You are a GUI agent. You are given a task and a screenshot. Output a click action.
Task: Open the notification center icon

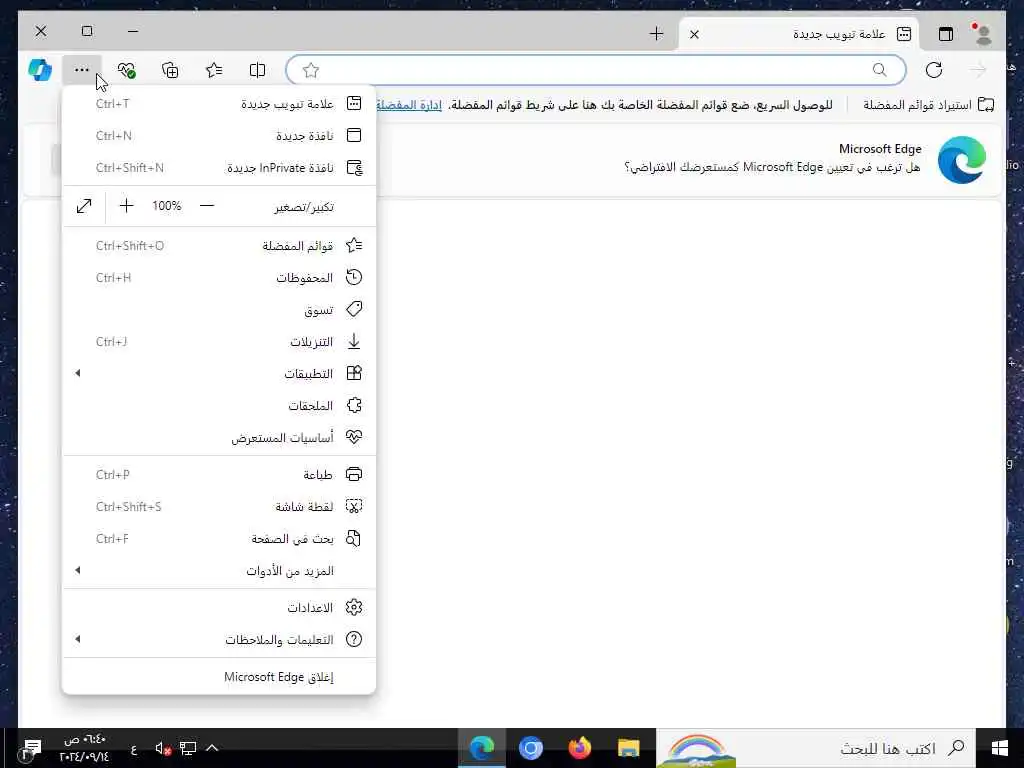(31, 748)
